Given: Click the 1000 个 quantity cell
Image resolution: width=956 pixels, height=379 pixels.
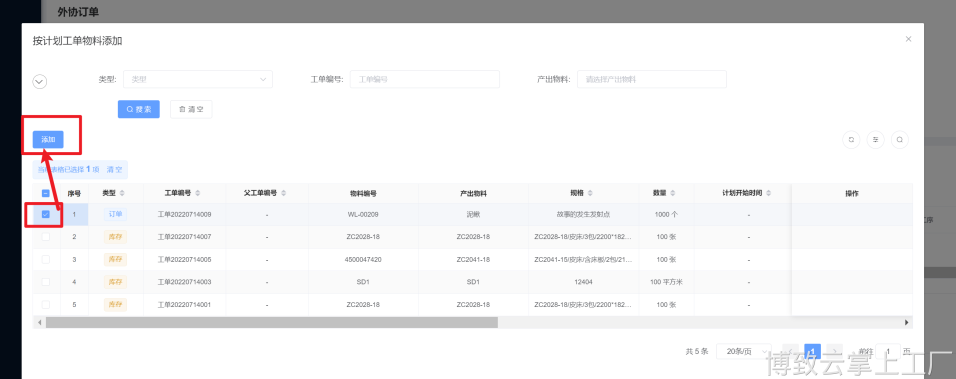Looking at the screenshot, I should pyautogui.click(x=666, y=214).
